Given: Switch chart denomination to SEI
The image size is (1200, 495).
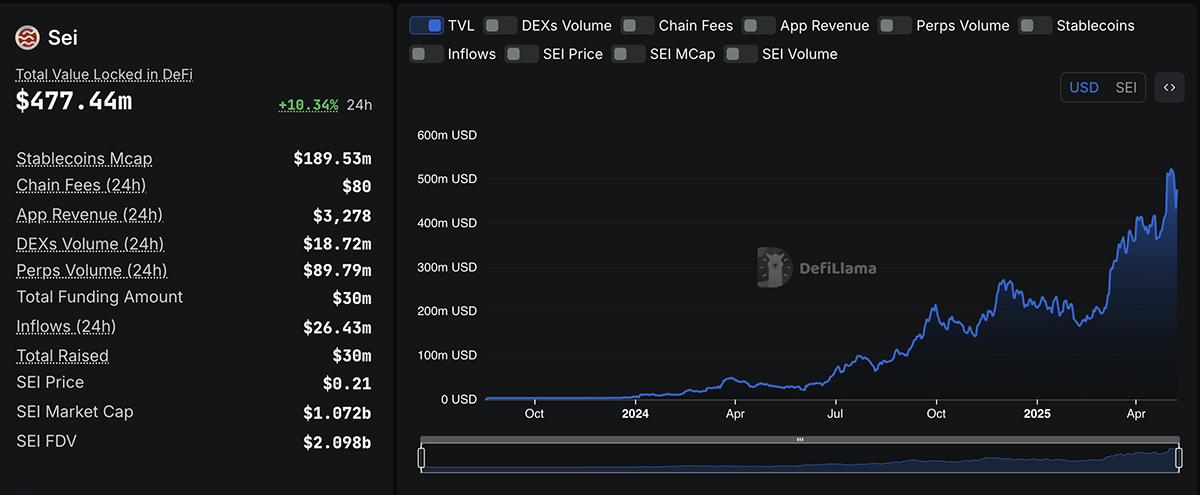Looking at the screenshot, I should [1126, 87].
